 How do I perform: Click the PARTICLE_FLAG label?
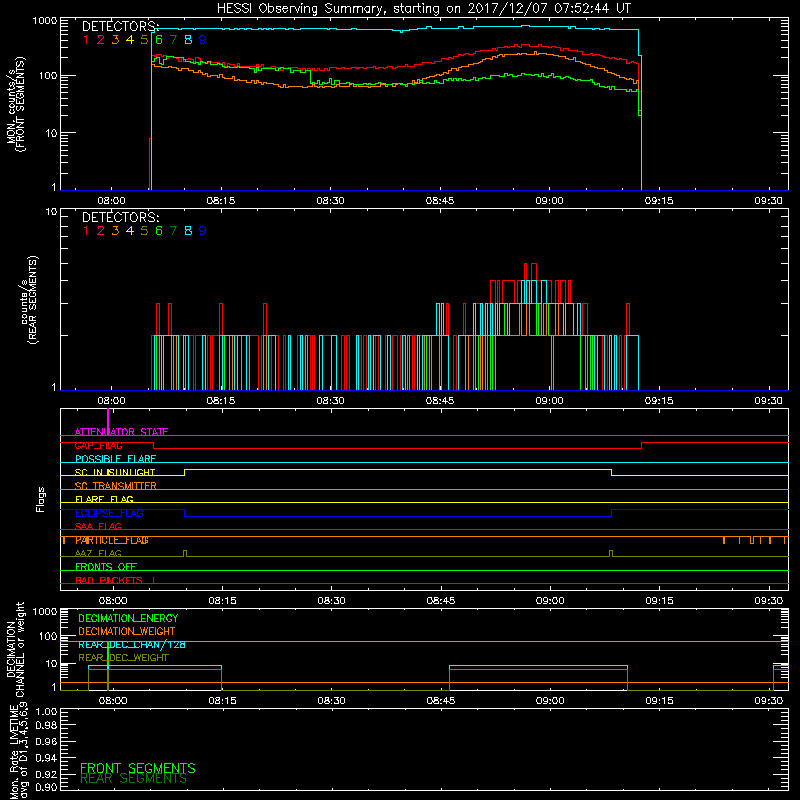click(x=112, y=540)
